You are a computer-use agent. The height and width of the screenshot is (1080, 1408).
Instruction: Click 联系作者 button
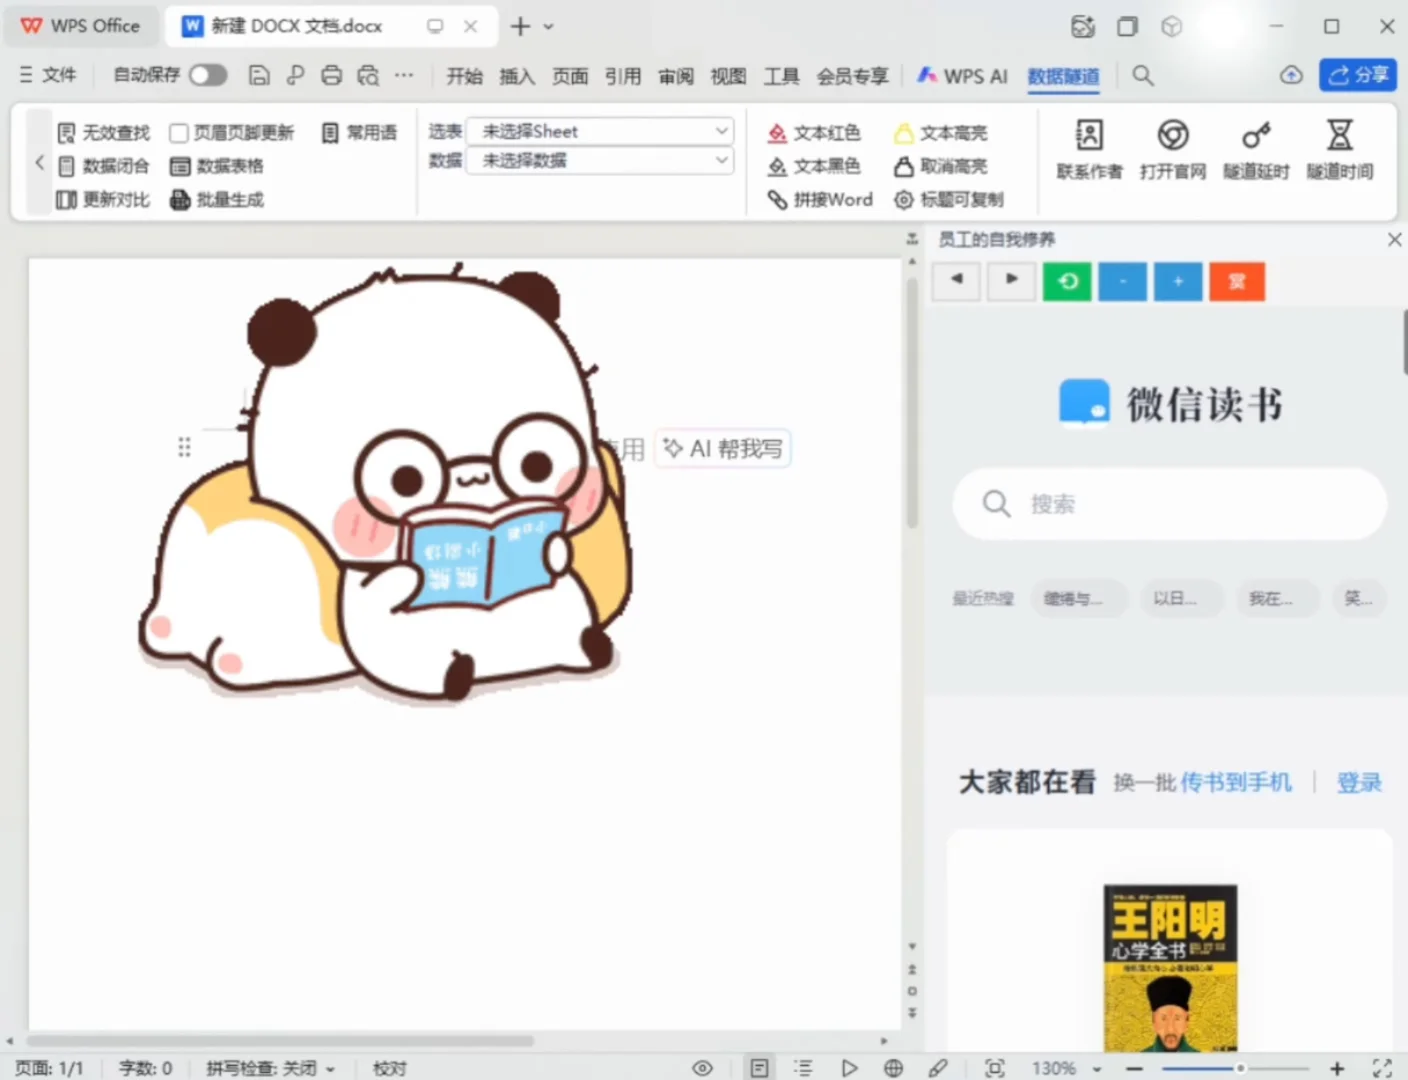(1089, 150)
